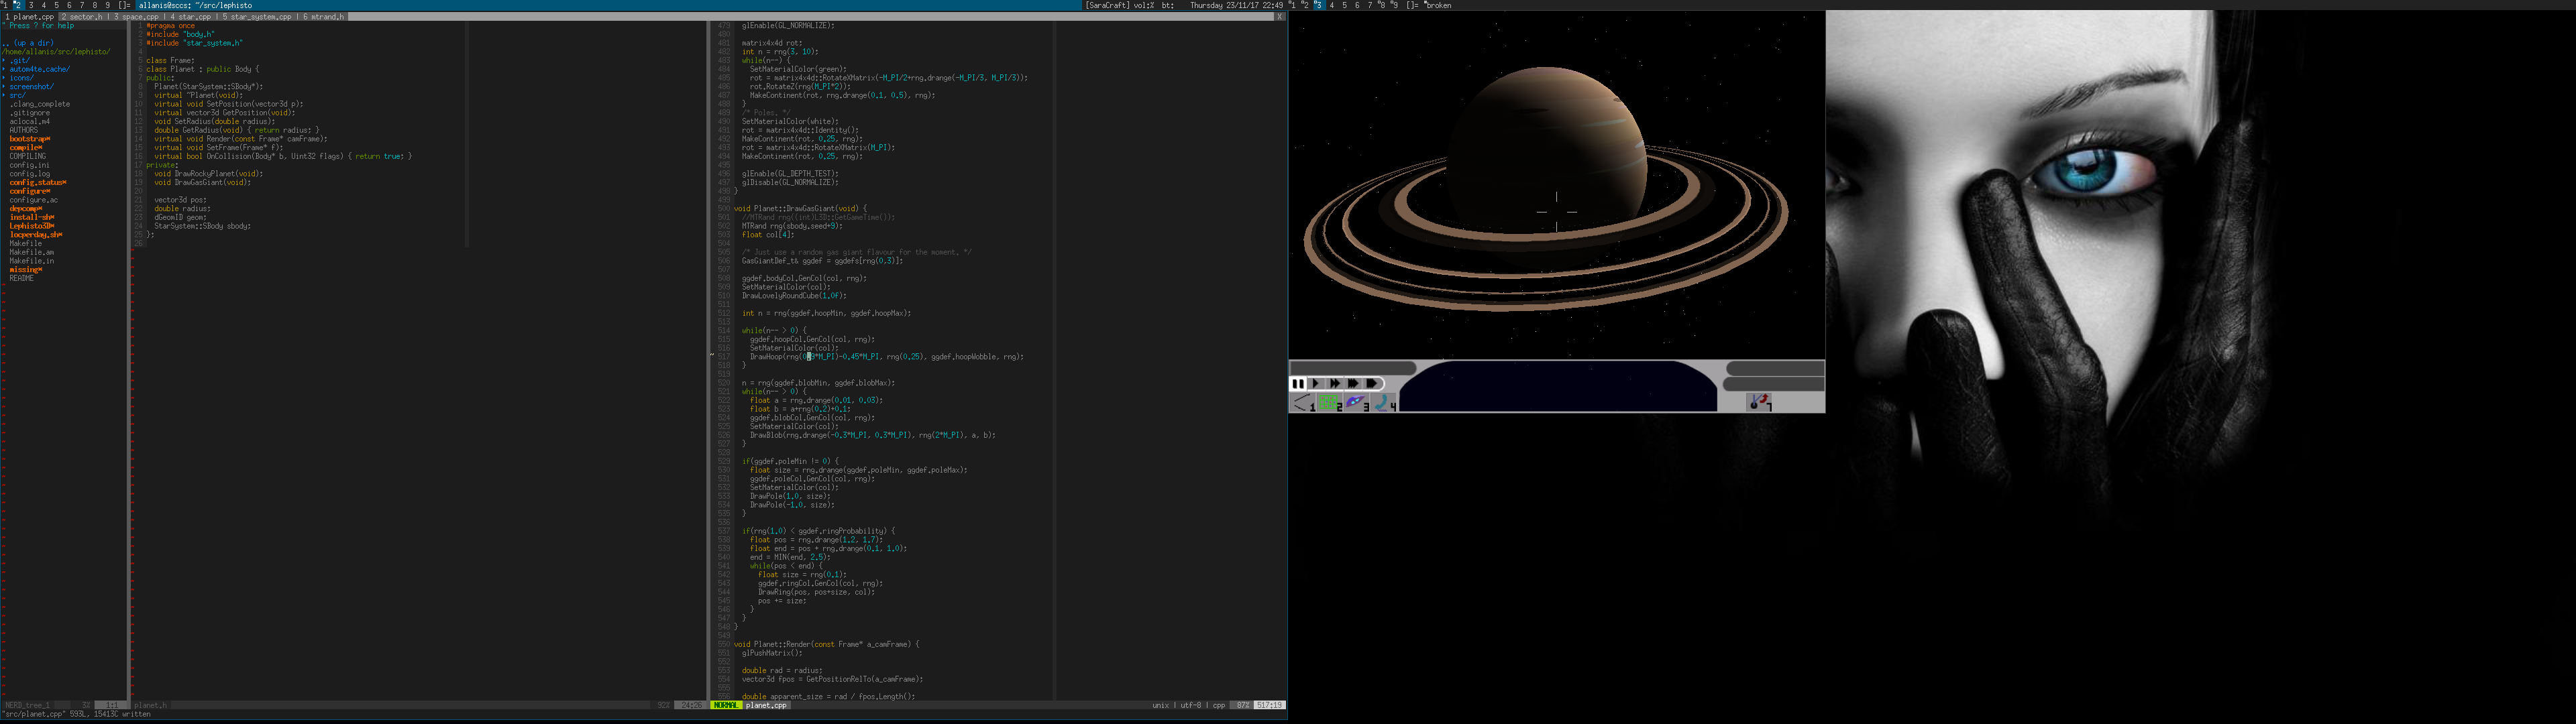Select the fastest time acceleration button
2576x724 pixels.
(1373, 383)
